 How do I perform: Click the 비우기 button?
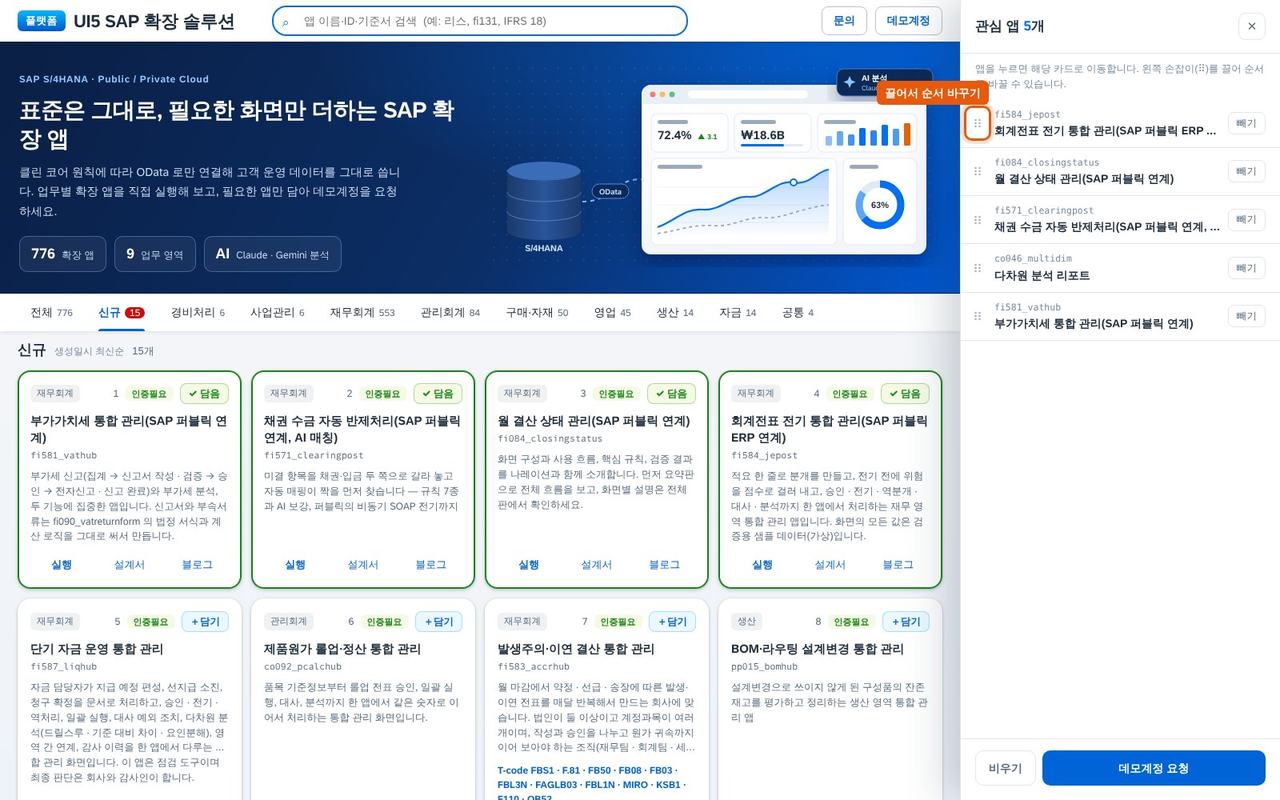tap(1005, 768)
